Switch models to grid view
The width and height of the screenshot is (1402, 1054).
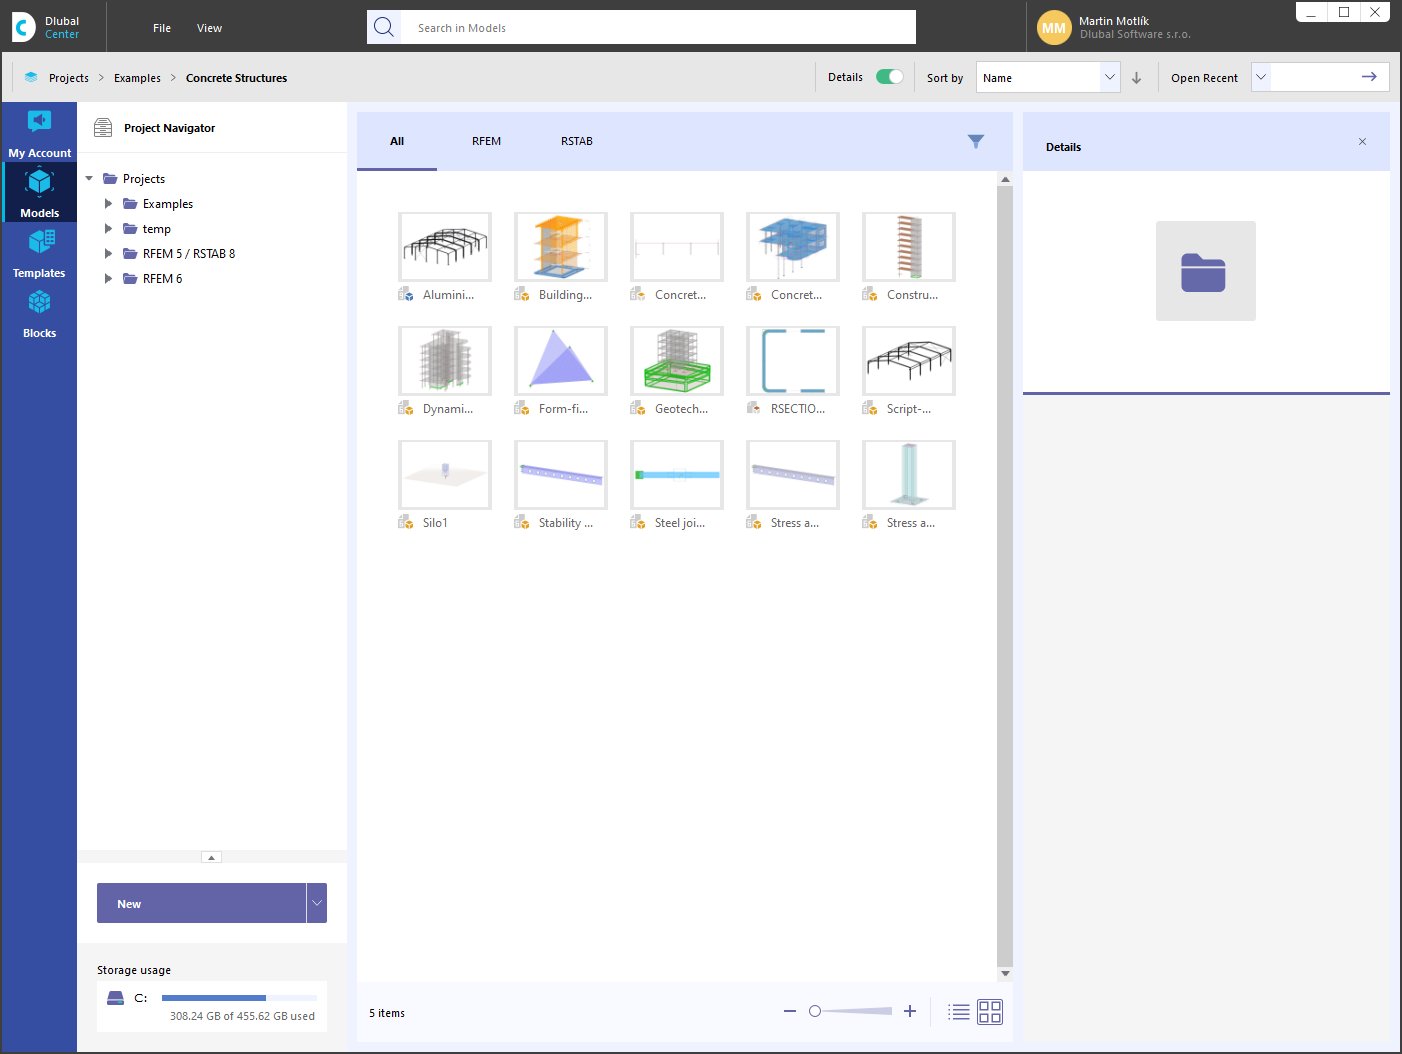pyautogui.click(x=989, y=1012)
